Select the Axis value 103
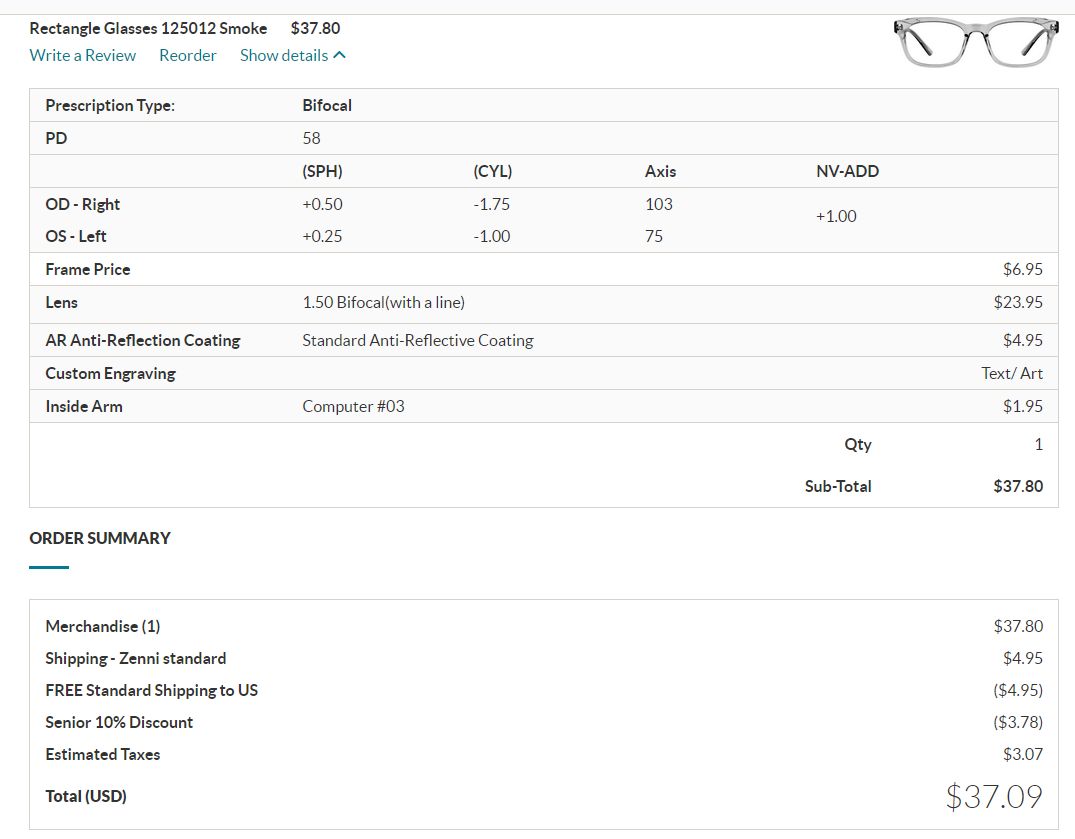Image resolution: width=1075 pixels, height=839 pixels. [x=659, y=204]
